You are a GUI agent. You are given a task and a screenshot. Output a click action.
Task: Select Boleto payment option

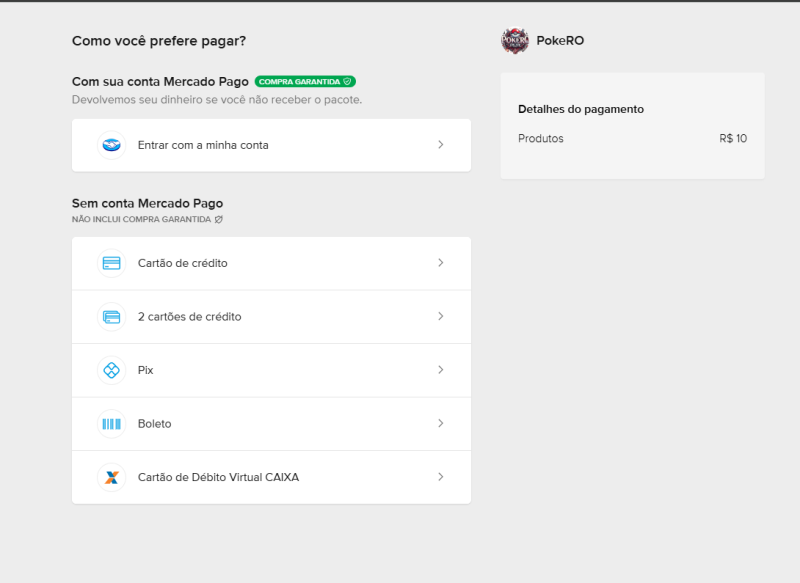coord(155,424)
